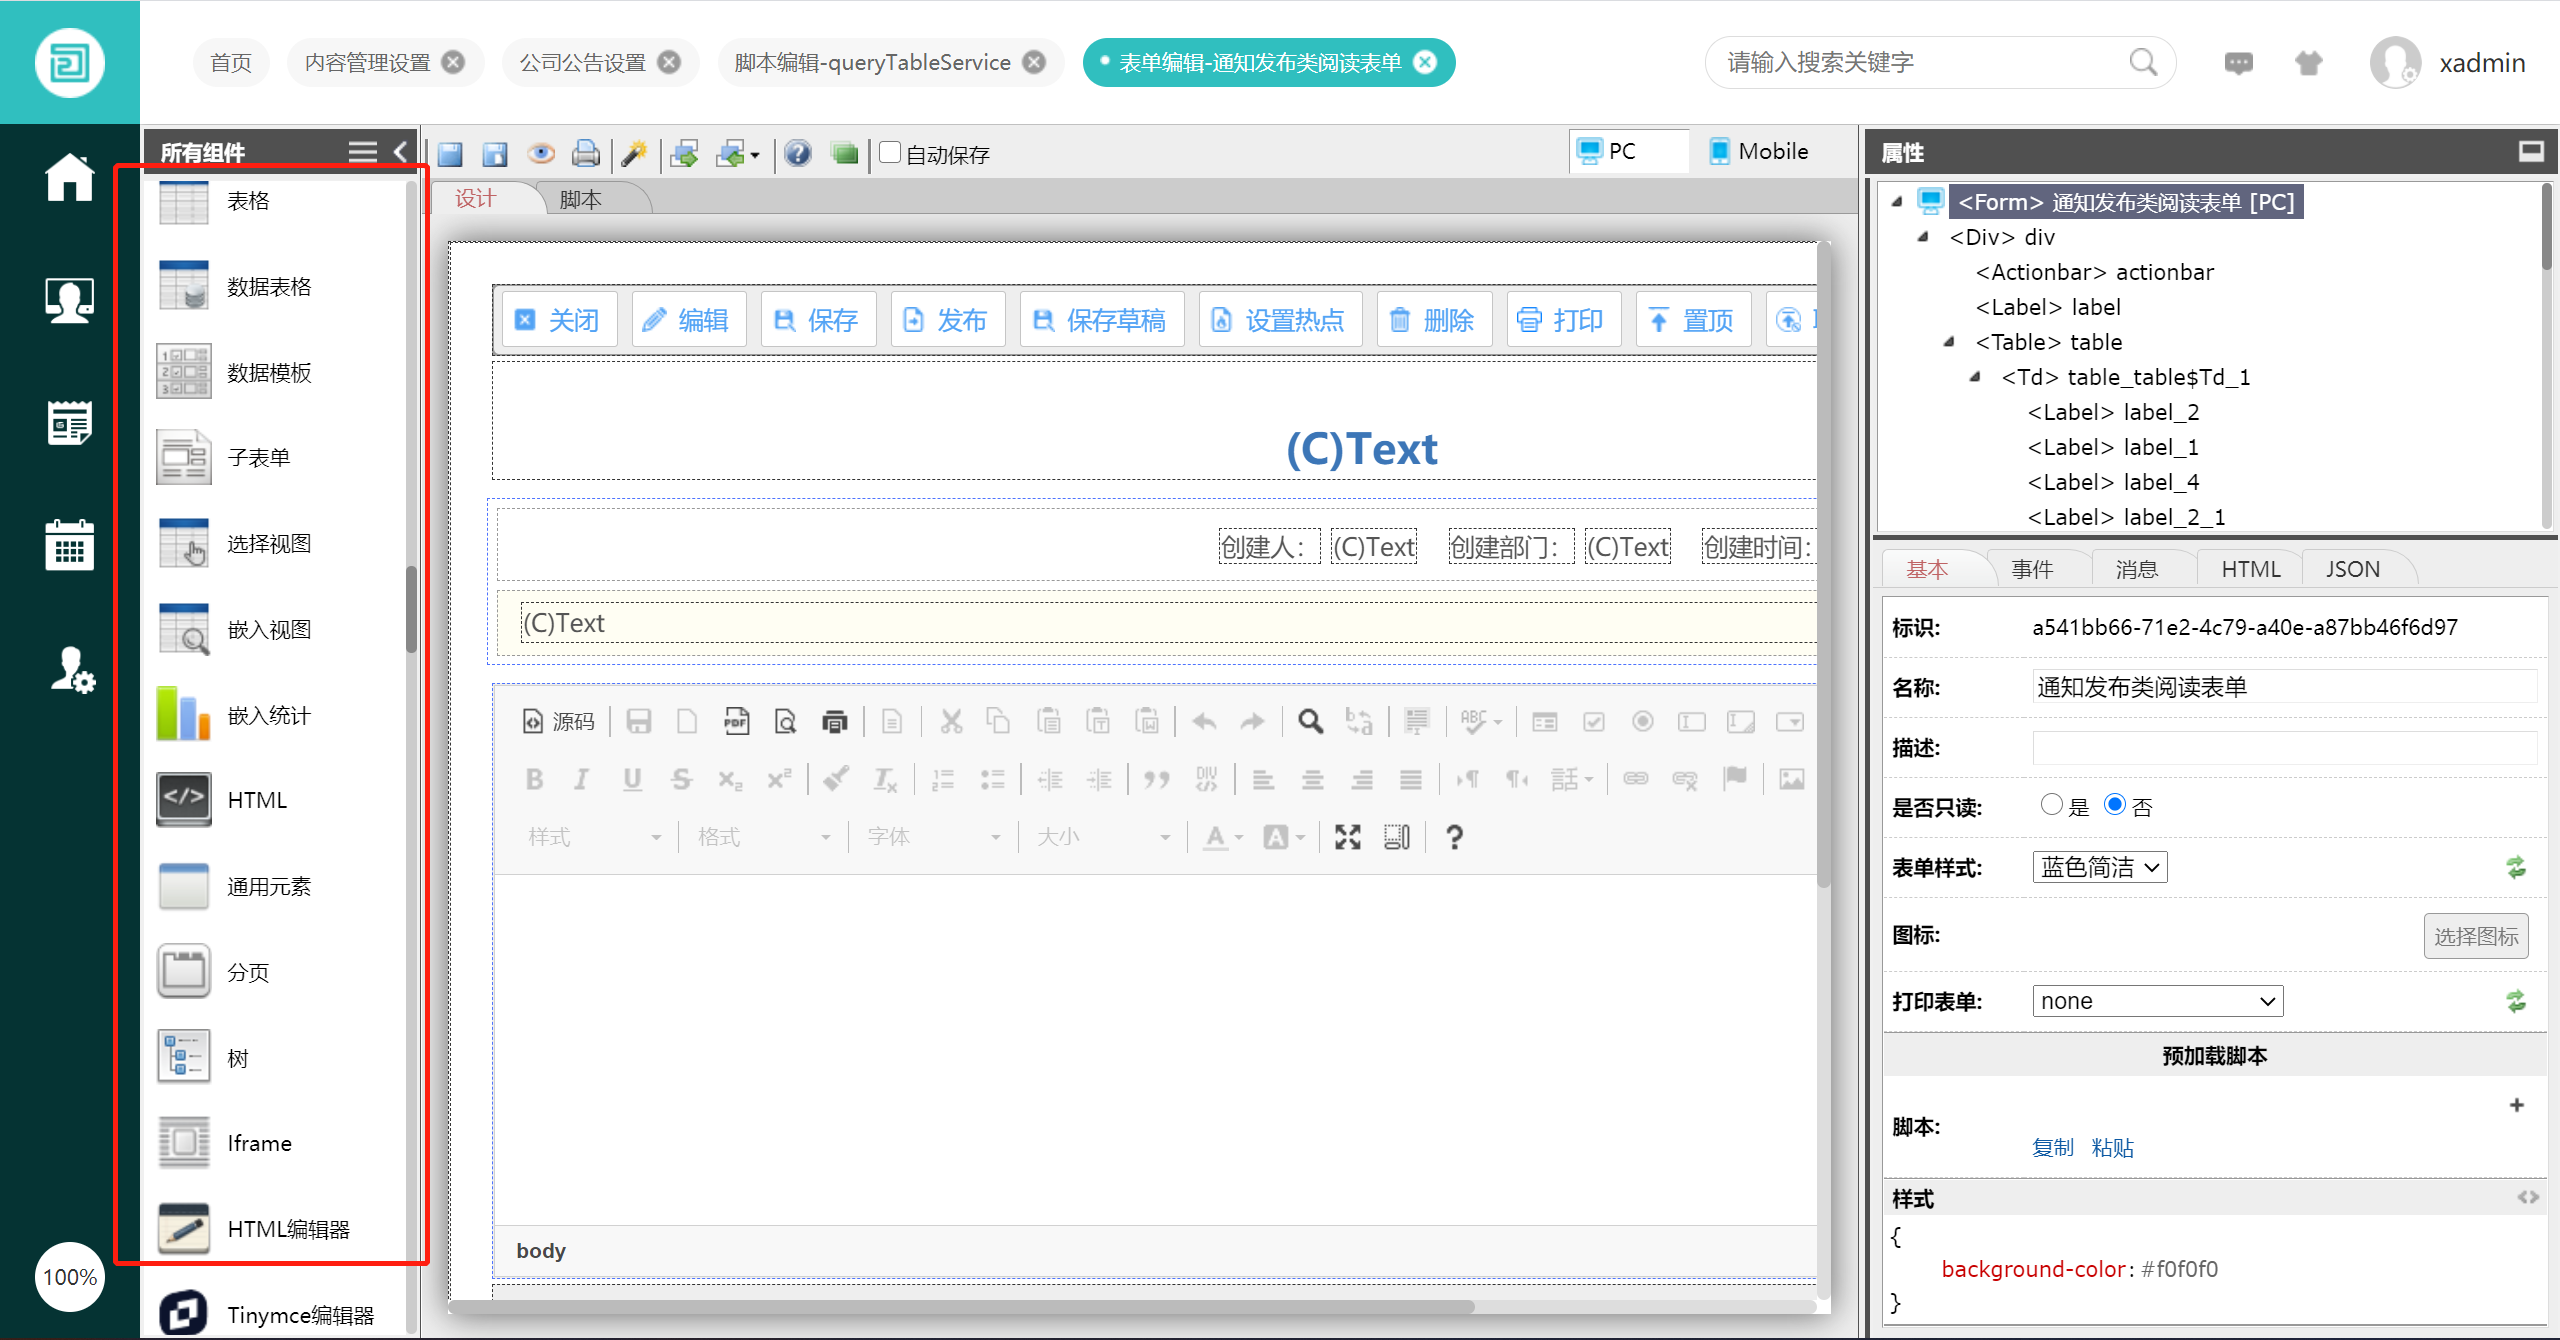Open the home icon in left sidebar
Image resolution: width=2560 pixels, height=1340 pixels.
pyautogui.click(x=69, y=178)
